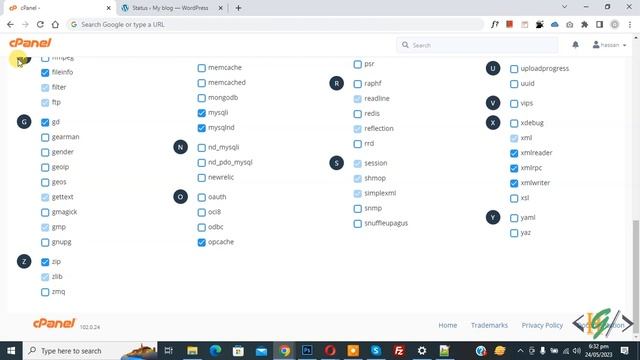
Task: Click the volume speaker tray icon
Action: click(577, 351)
